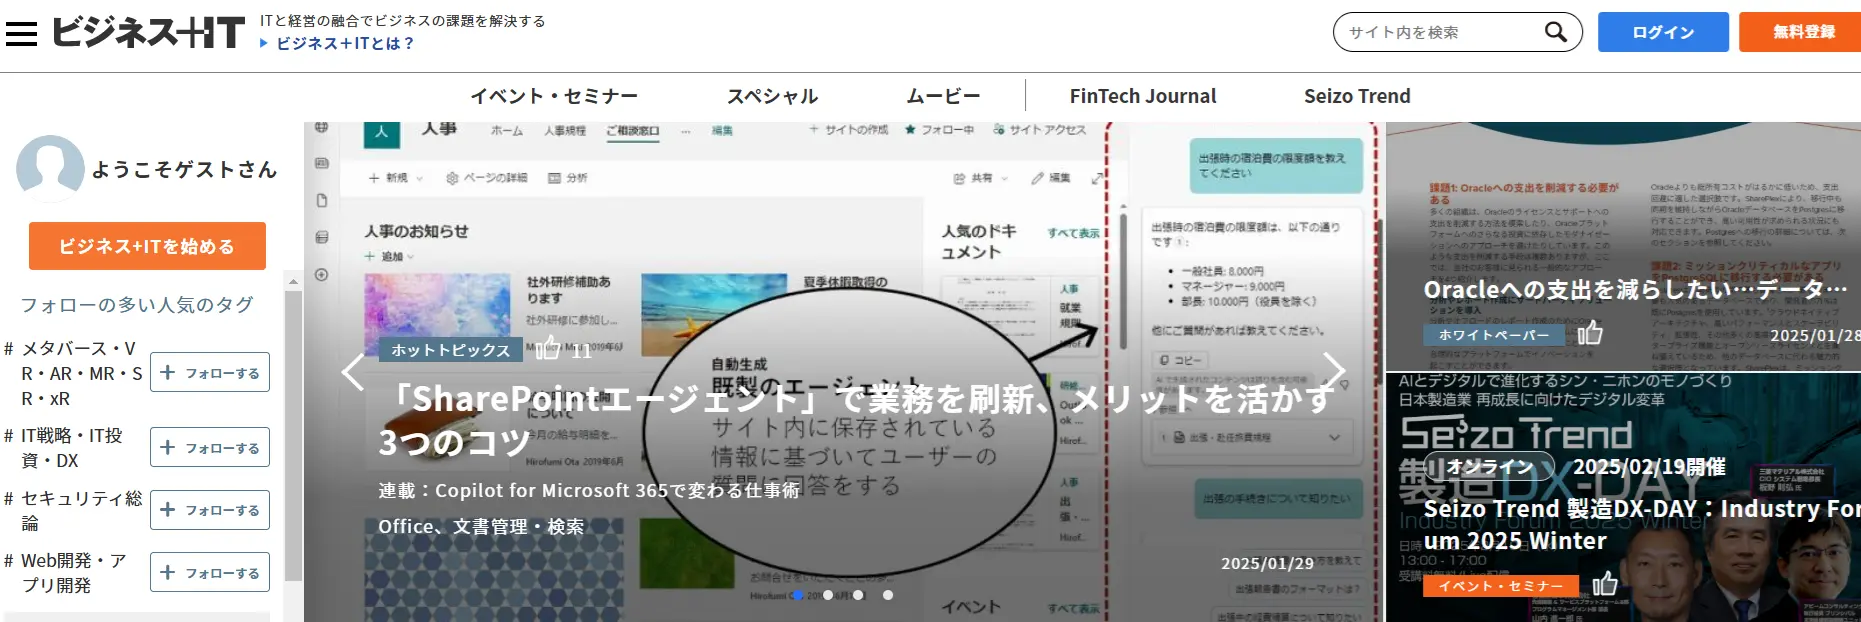
Task: Like the Oracle whitepaper thumbs-up icon
Action: pos(1589,332)
